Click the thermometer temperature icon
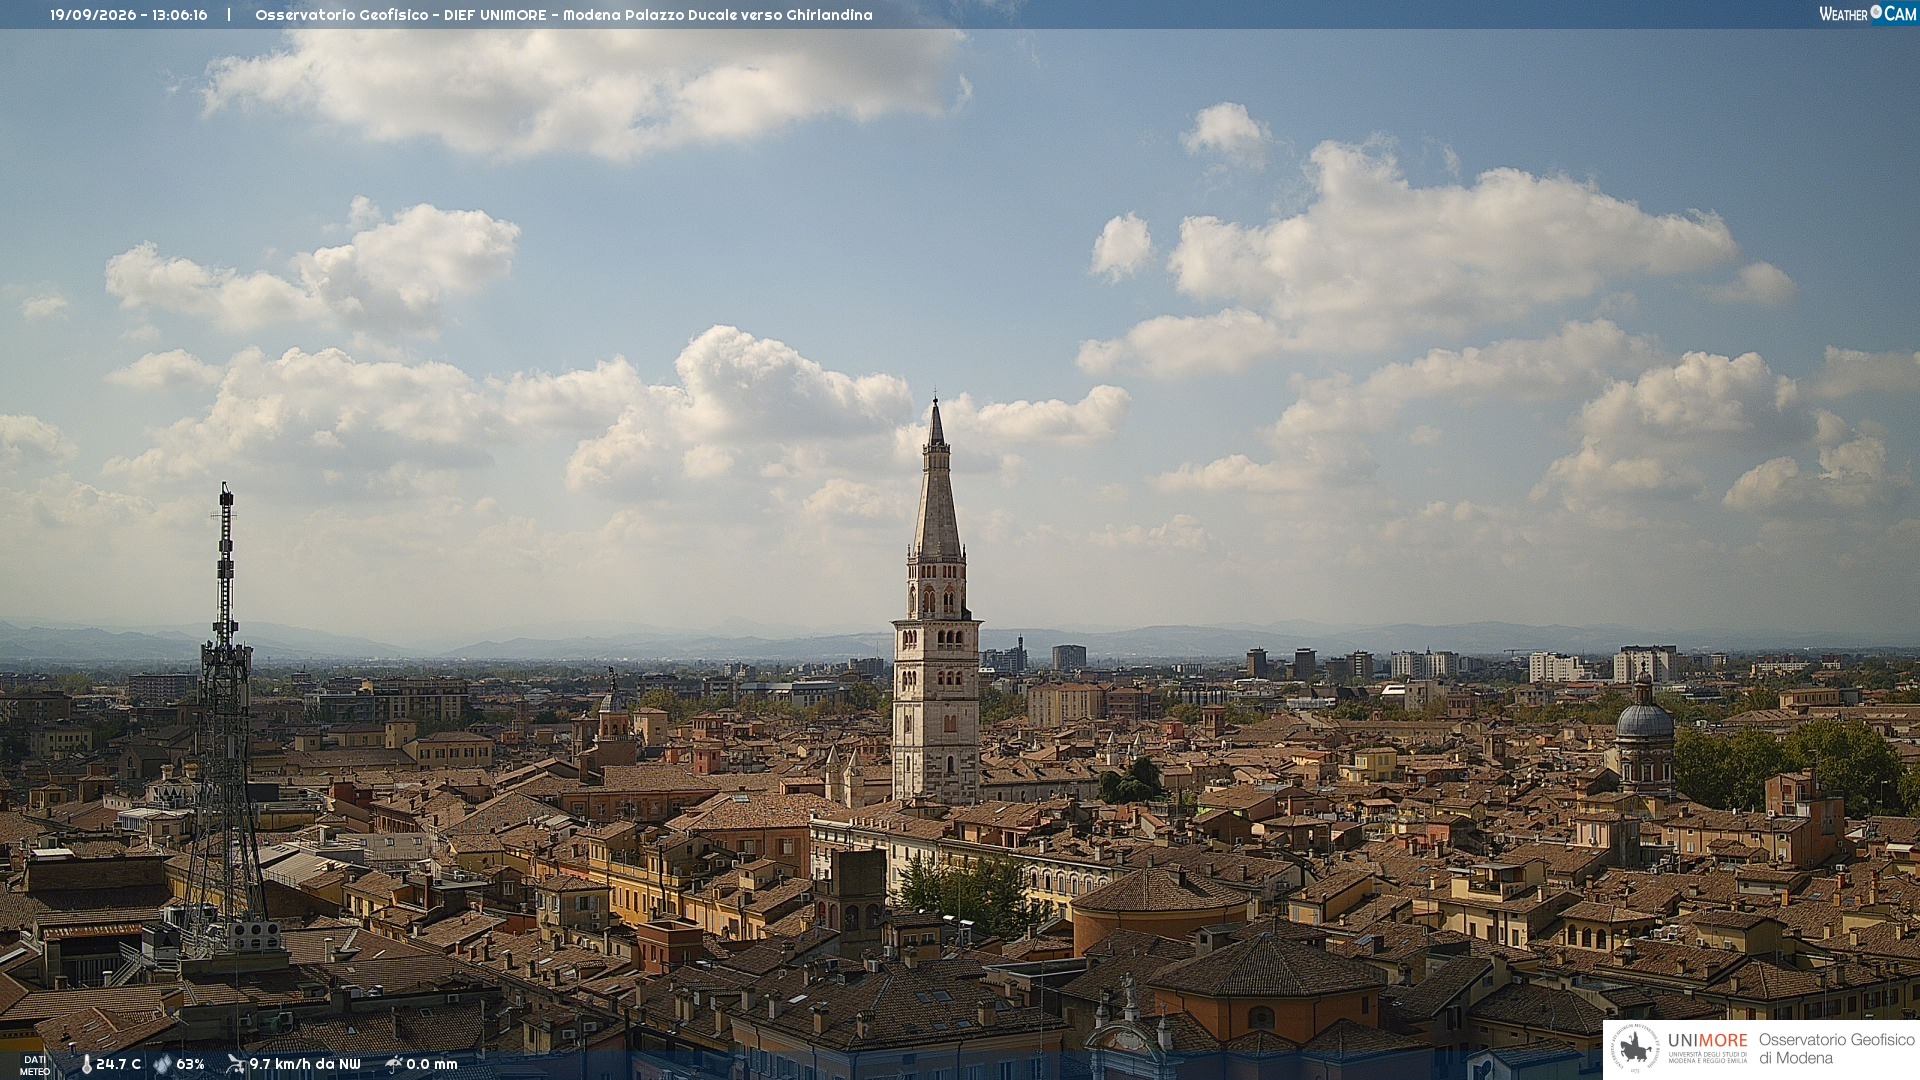The width and height of the screenshot is (1920, 1080). coord(86,1065)
